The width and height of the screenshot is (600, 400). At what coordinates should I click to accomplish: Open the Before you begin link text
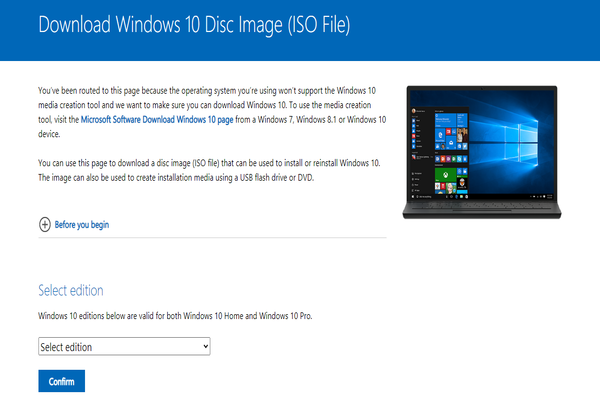pyautogui.click(x=82, y=225)
